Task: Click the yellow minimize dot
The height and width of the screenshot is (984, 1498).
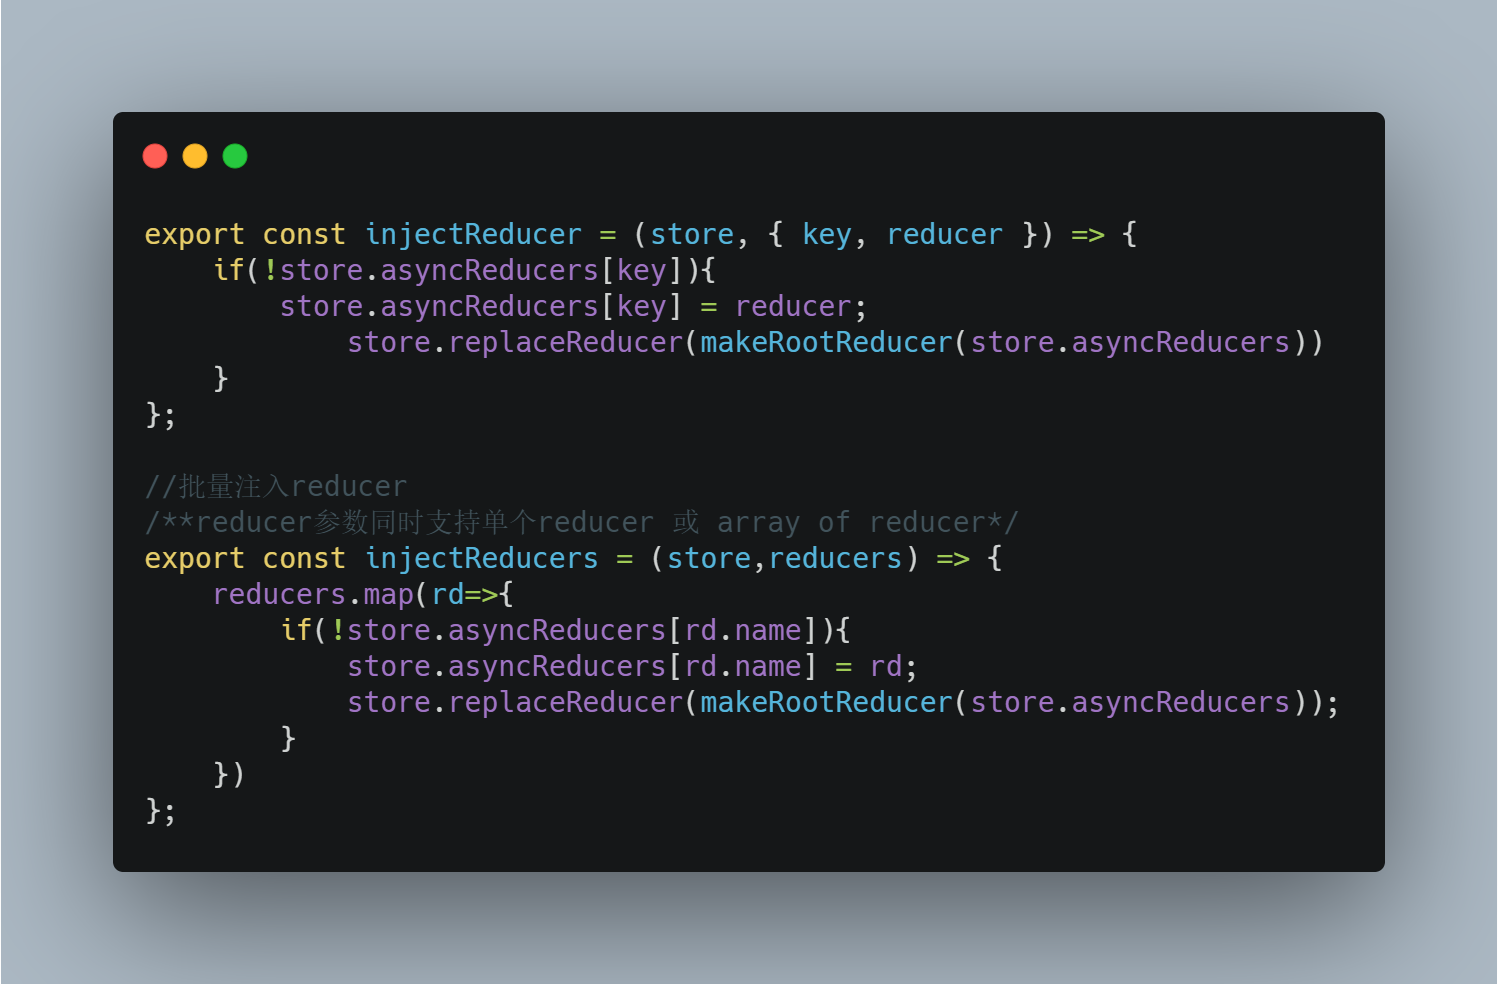Action: 195,156
